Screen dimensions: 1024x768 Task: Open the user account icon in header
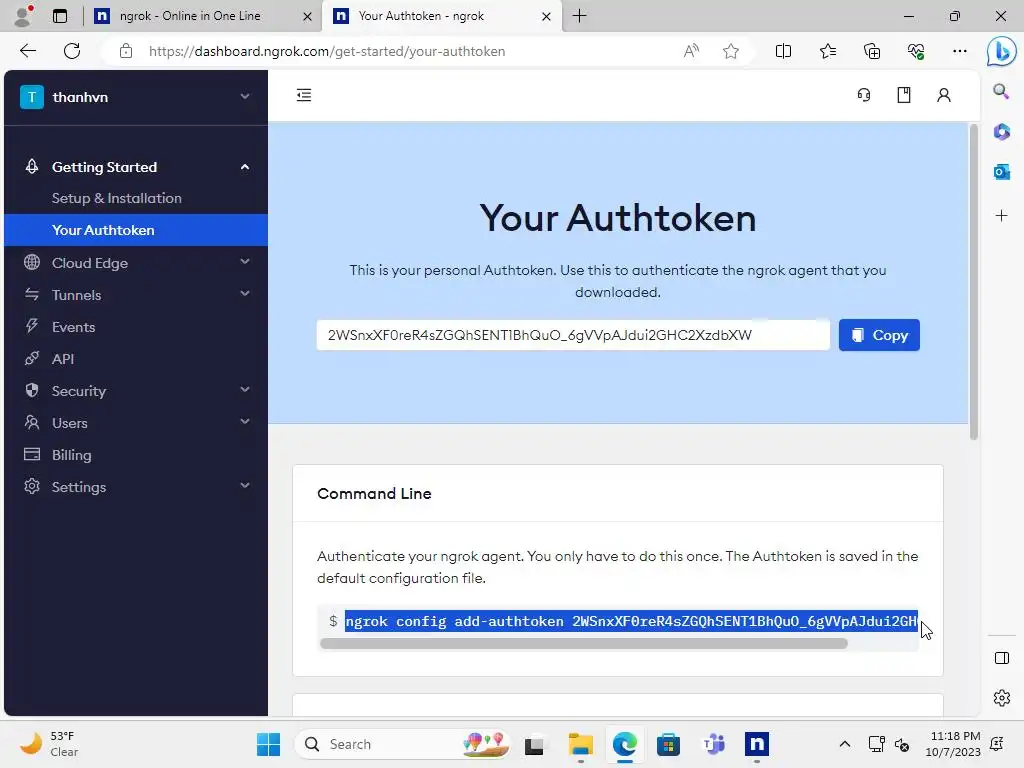coord(944,95)
